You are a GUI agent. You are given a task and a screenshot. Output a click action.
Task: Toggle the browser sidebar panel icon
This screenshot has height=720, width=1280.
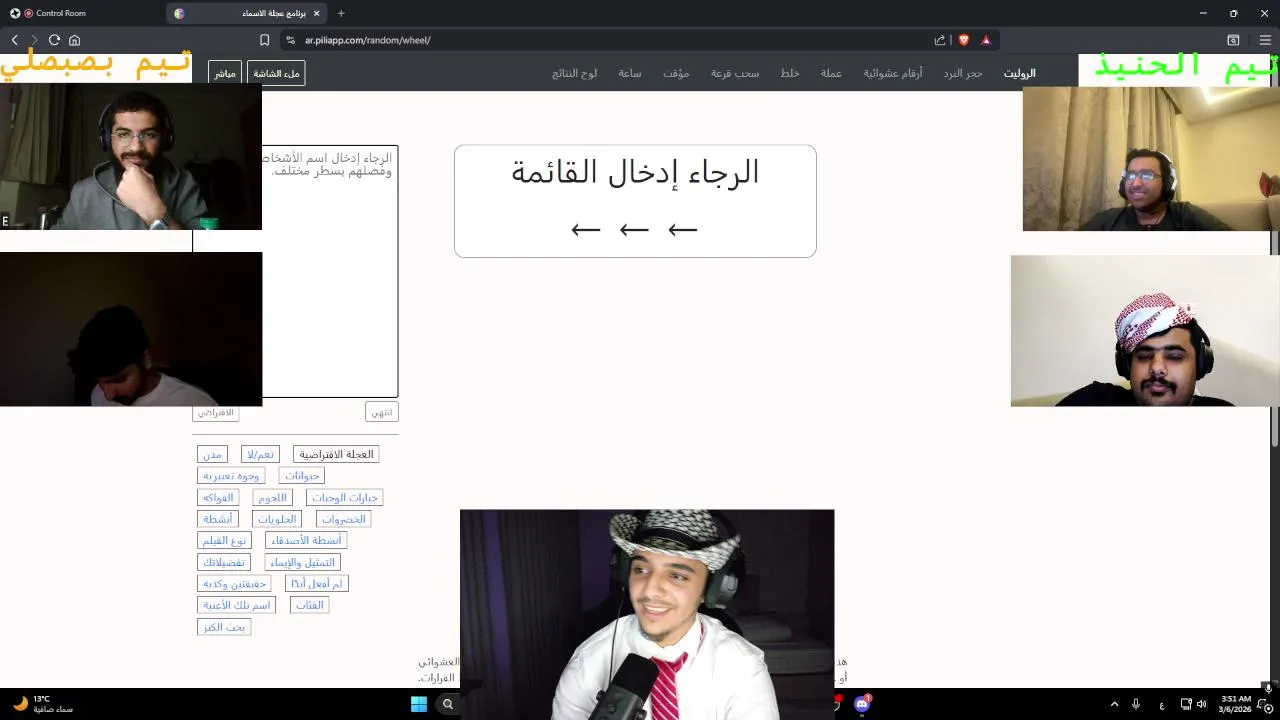1233,40
